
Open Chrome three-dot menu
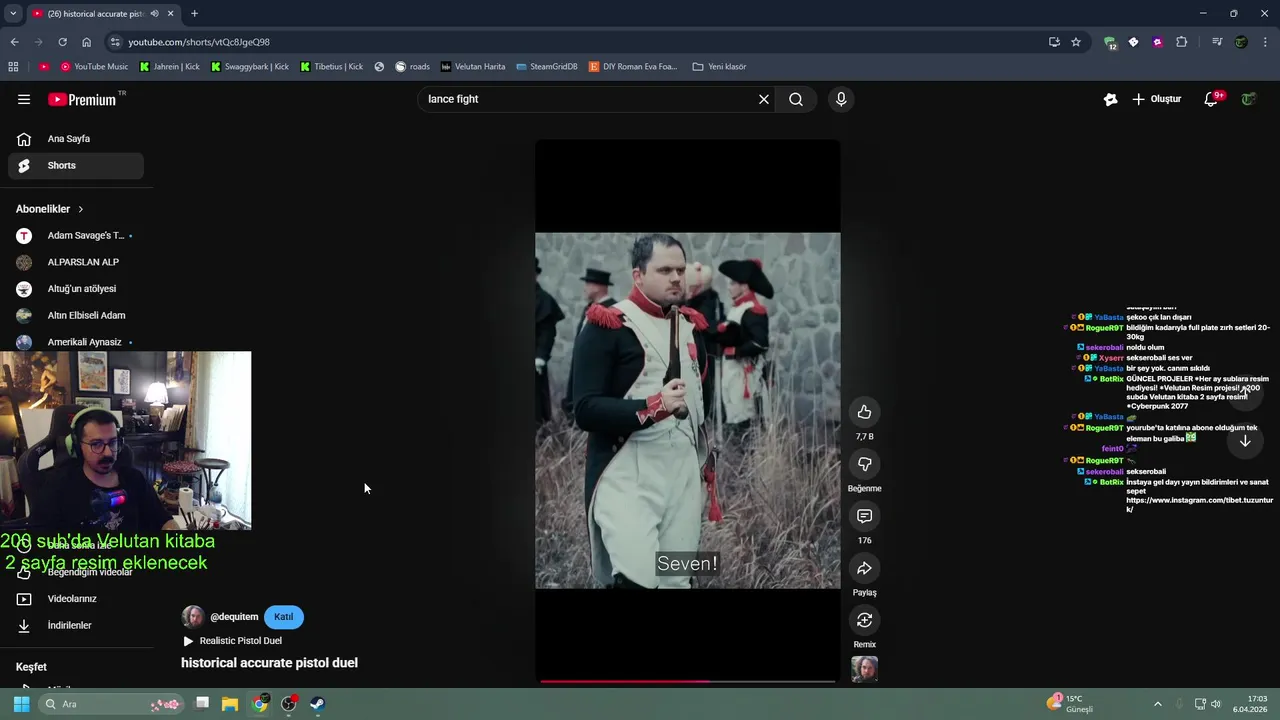coord(1266,42)
